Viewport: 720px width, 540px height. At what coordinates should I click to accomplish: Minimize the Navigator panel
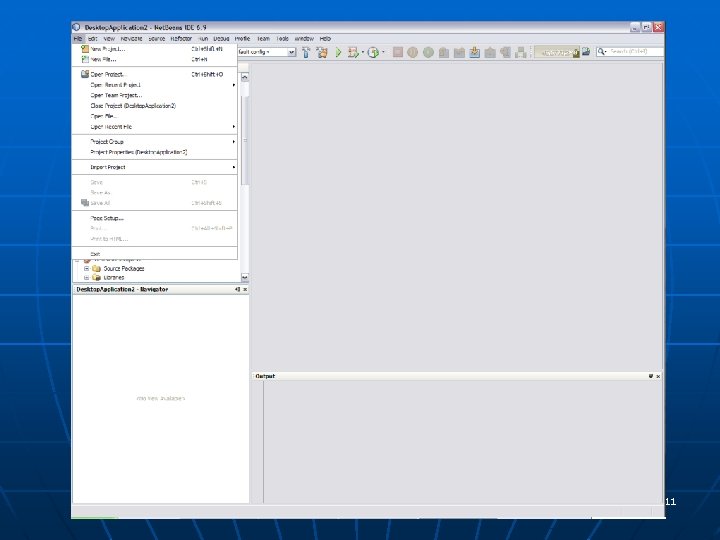(237, 289)
